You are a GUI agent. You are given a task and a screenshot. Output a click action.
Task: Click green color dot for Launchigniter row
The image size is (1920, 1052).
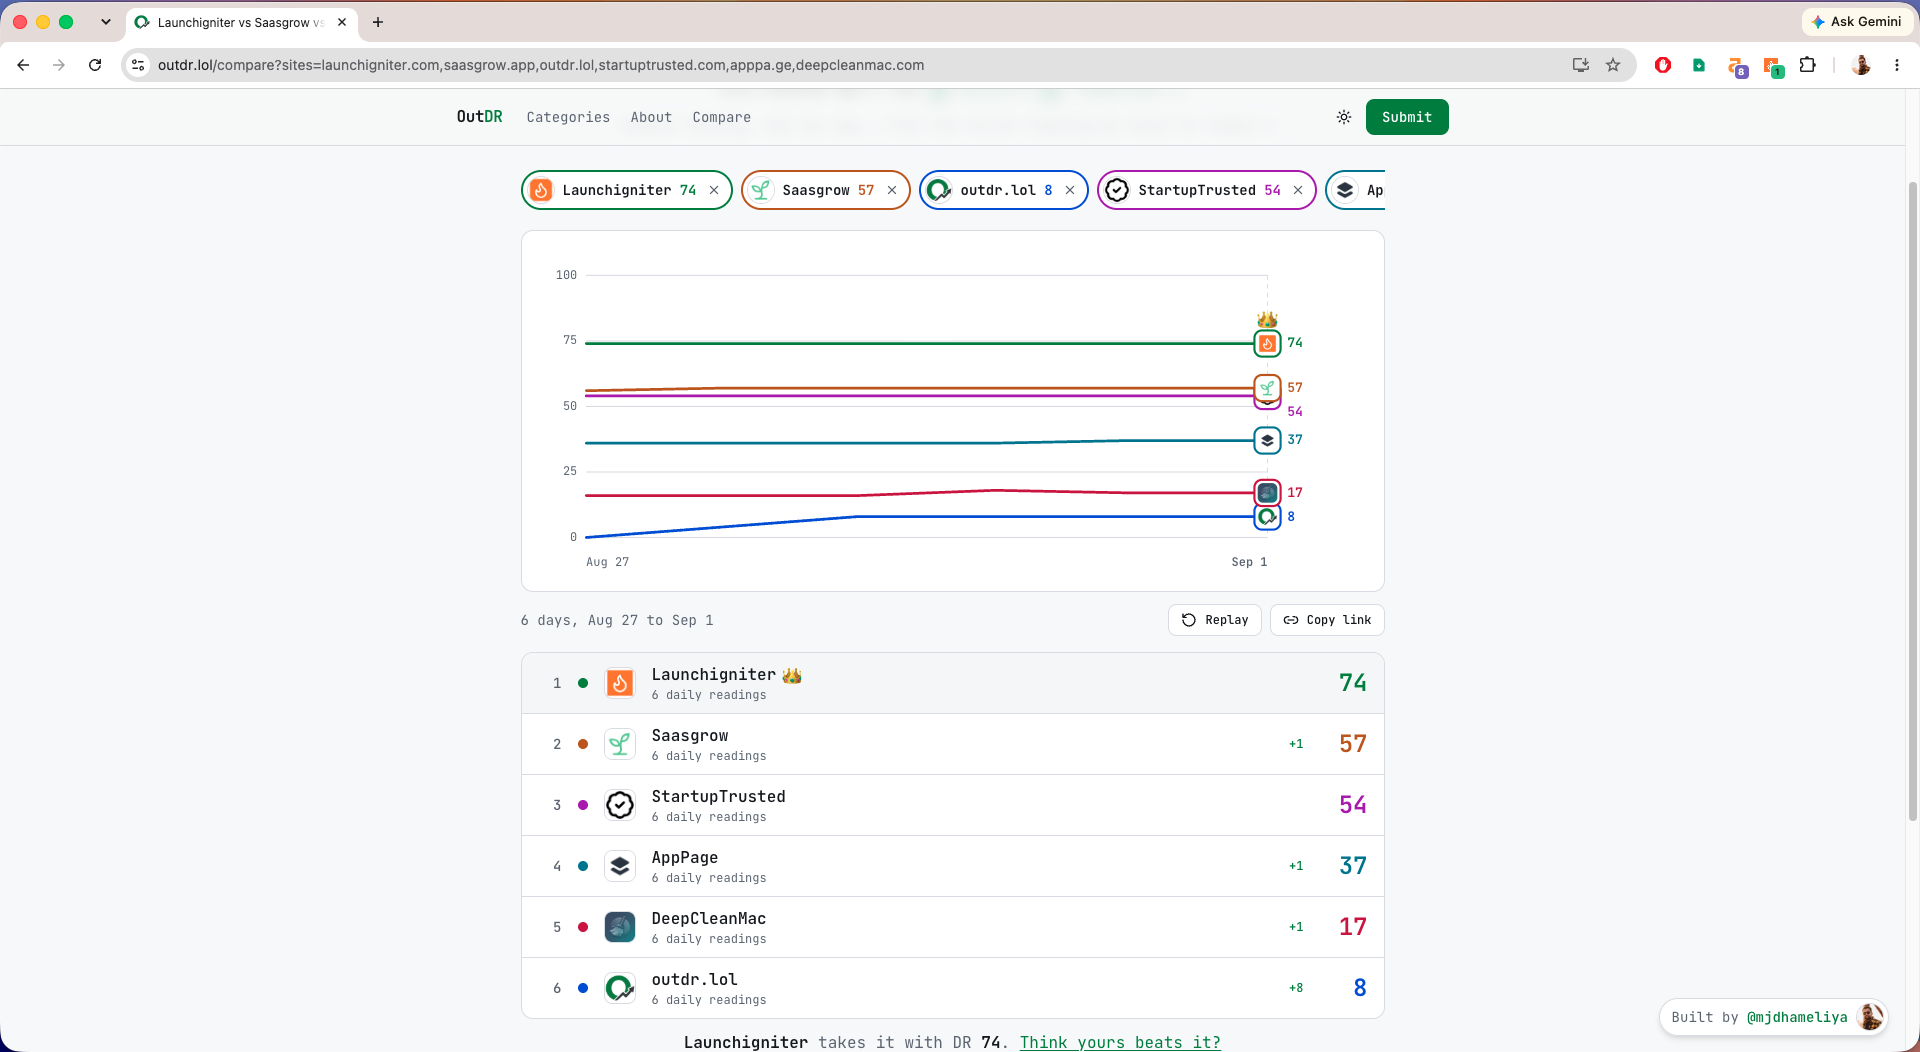coord(583,683)
